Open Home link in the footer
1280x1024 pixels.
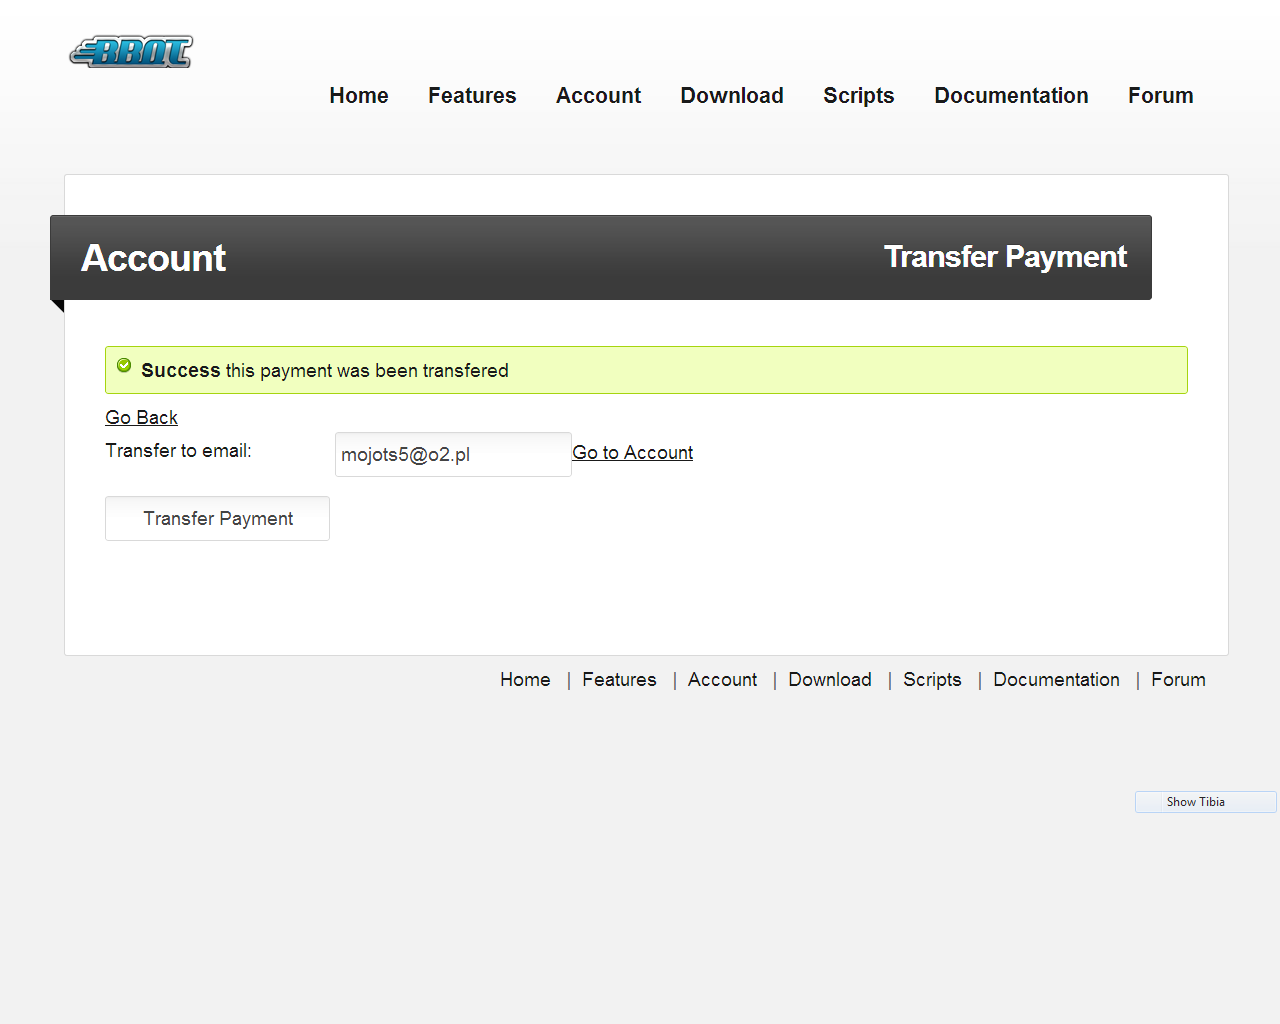[x=525, y=680]
